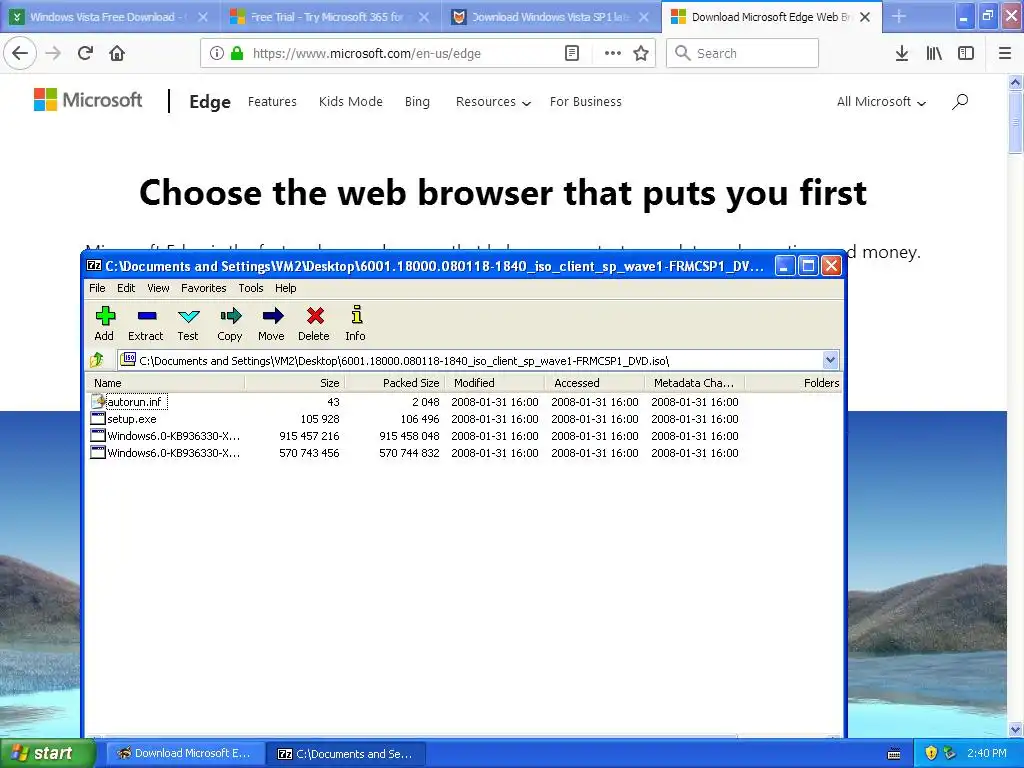The image size is (1024, 768).
Task: Switch to Download Microsoft Edge taskbar button
Action: (184, 754)
